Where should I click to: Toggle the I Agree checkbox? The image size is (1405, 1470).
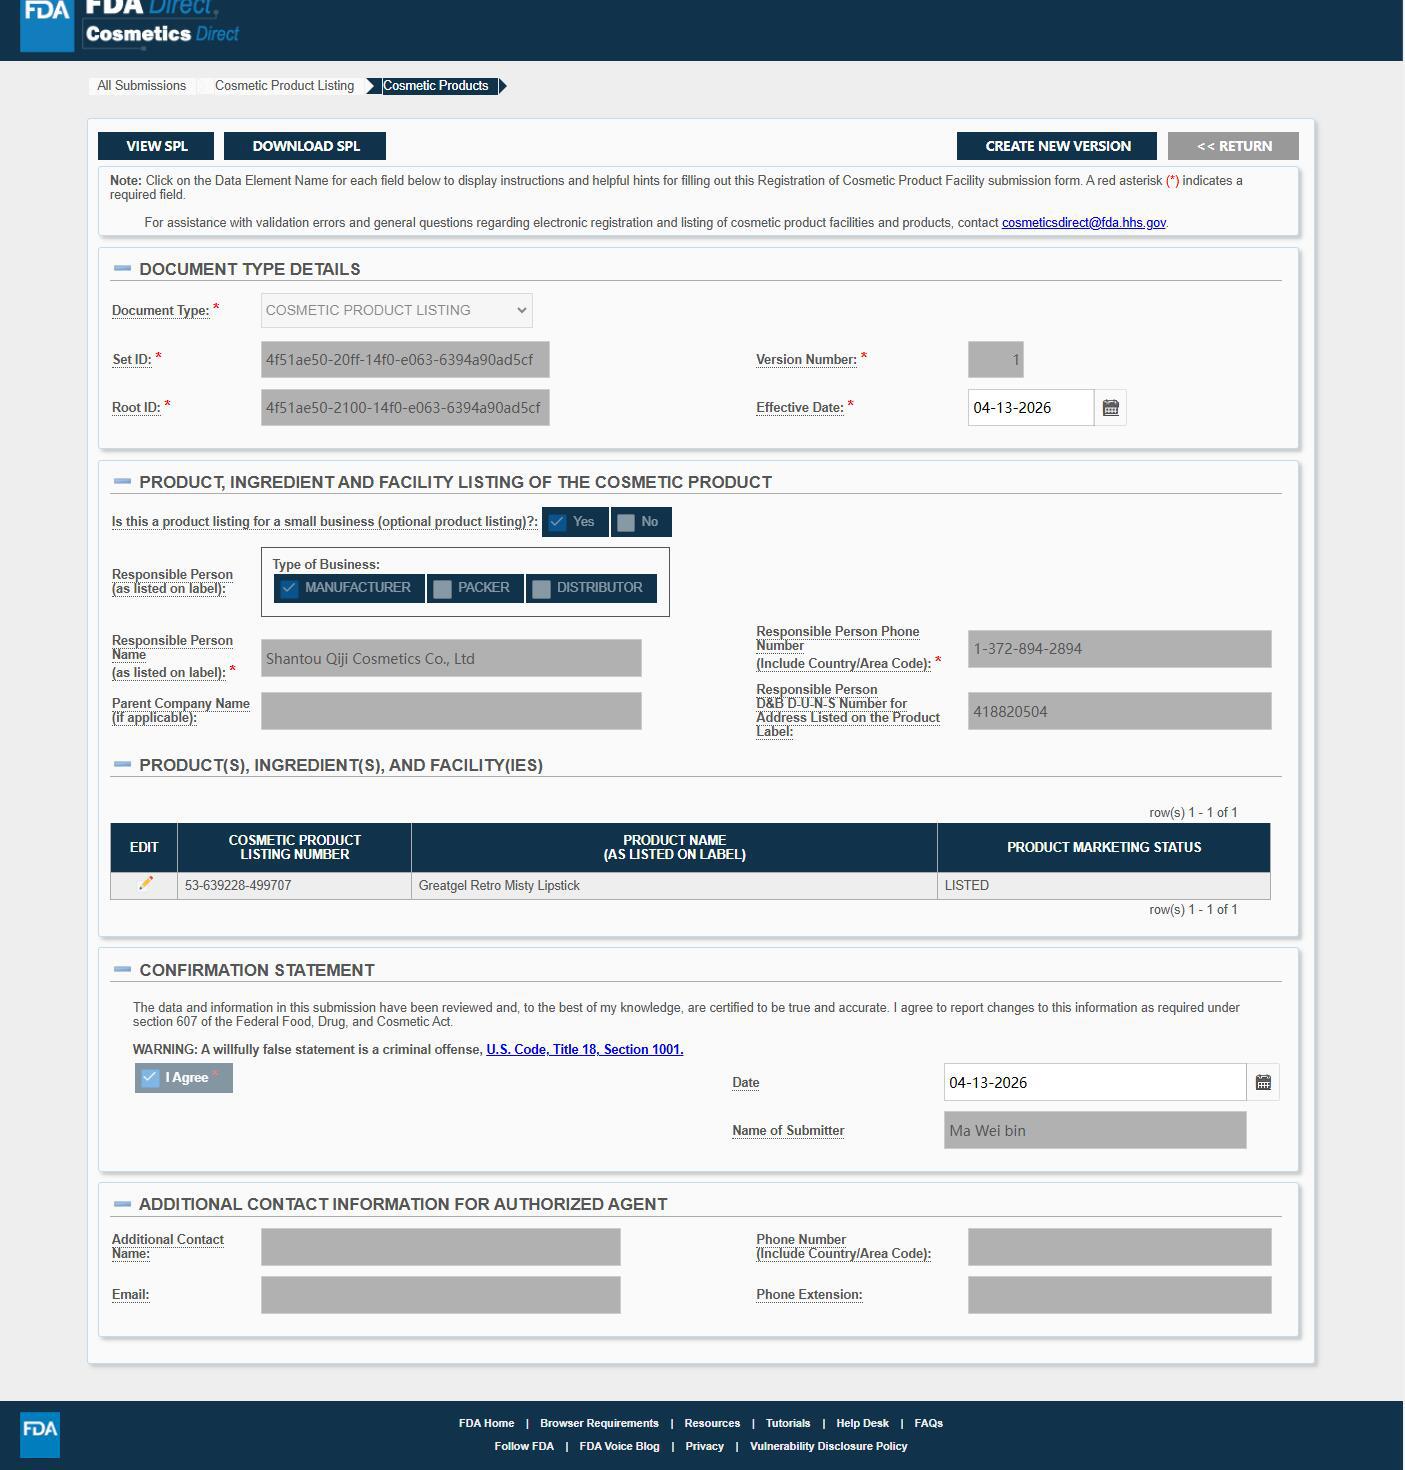pyautogui.click(x=150, y=1078)
